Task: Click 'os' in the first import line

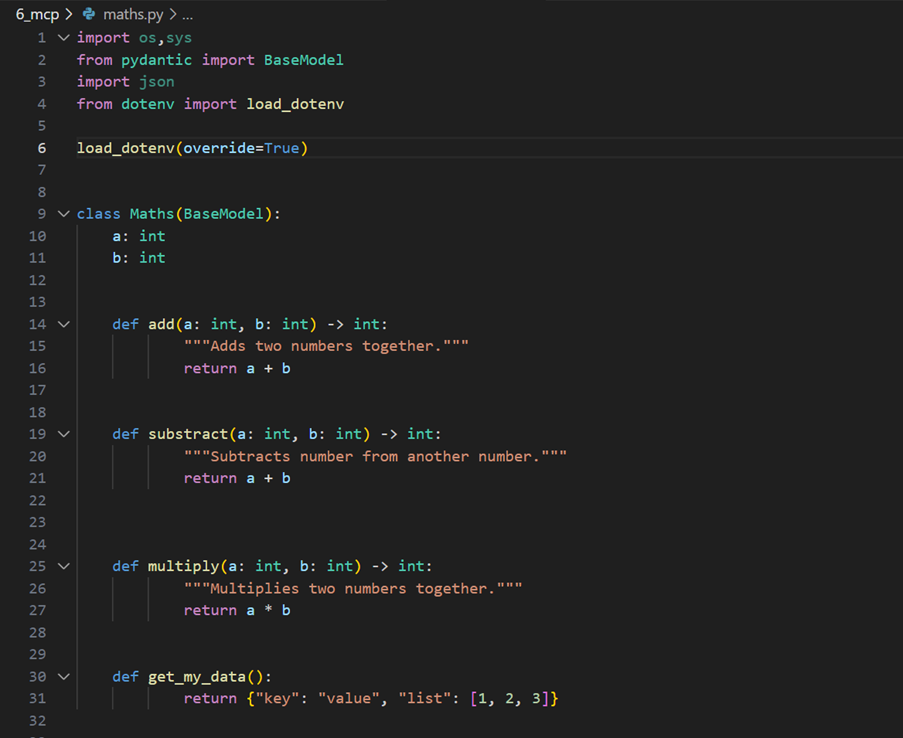Action: [x=147, y=38]
